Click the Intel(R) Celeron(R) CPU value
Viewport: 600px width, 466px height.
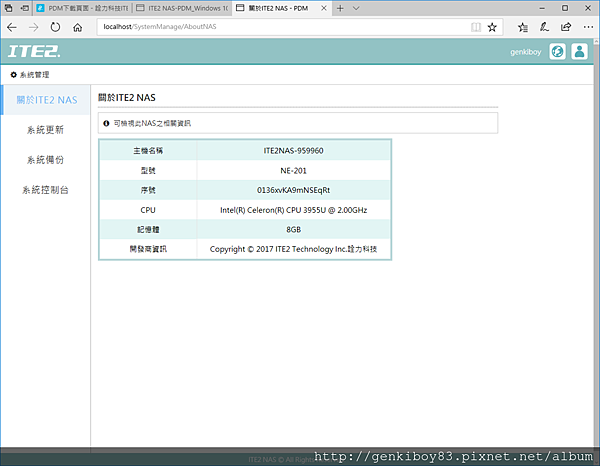[x=293, y=210]
